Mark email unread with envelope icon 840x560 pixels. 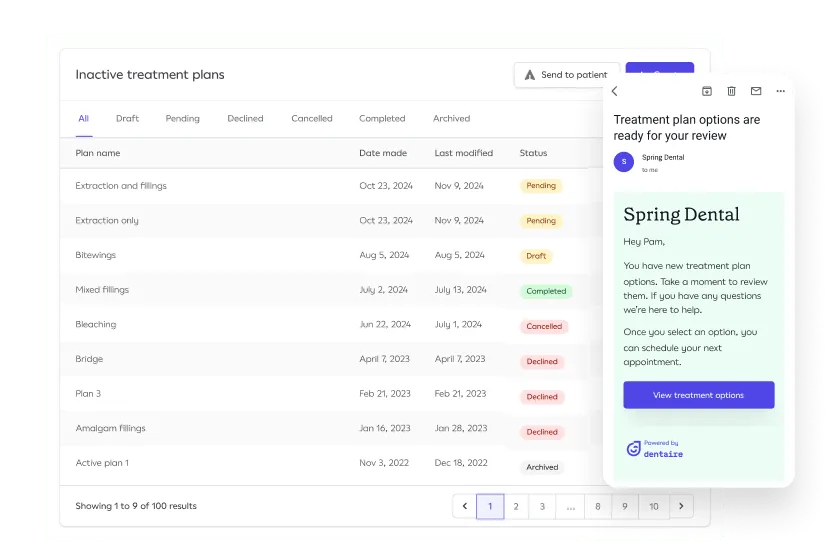[756, 91]
